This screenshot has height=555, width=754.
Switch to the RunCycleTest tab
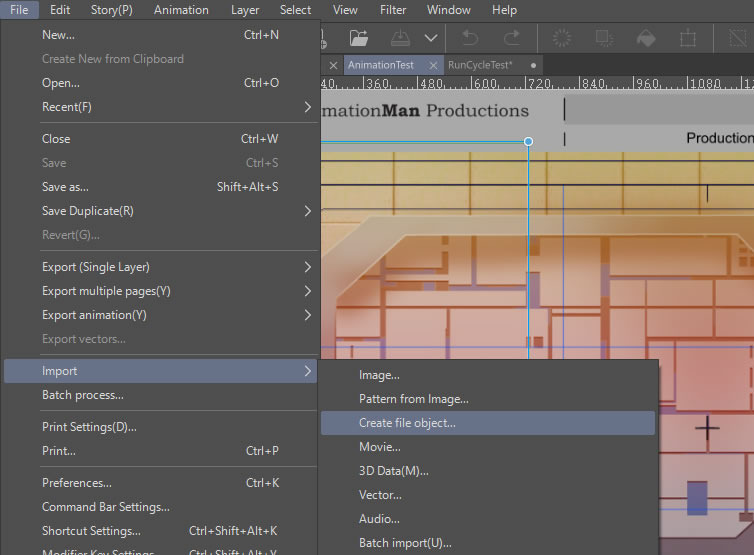[480, 65]
